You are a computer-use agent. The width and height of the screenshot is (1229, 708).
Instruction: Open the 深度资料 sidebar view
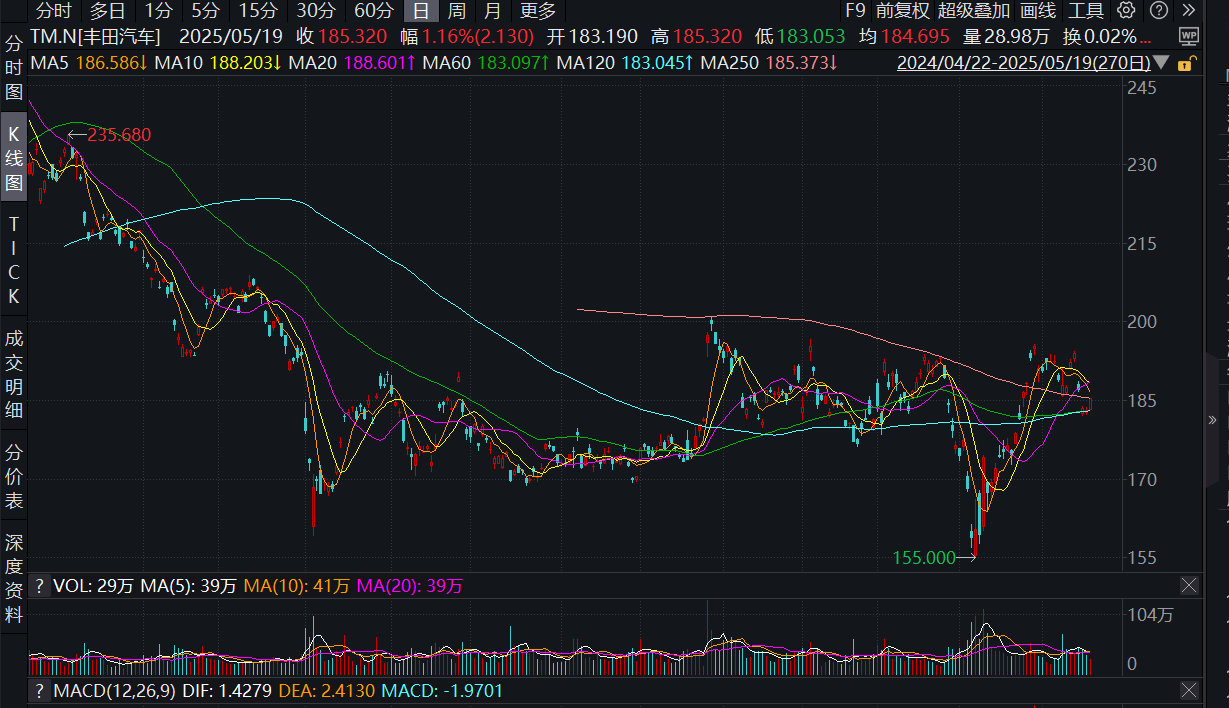click(x=14, y=578)
